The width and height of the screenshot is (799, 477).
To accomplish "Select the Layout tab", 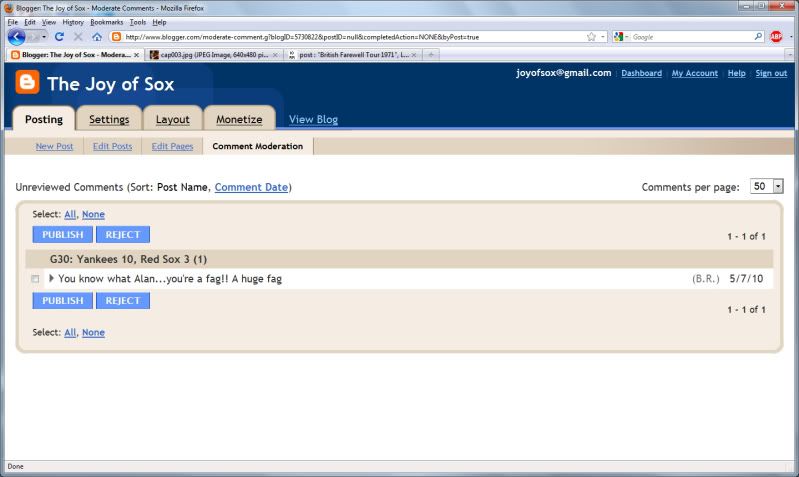I will (x=173, y=119).
